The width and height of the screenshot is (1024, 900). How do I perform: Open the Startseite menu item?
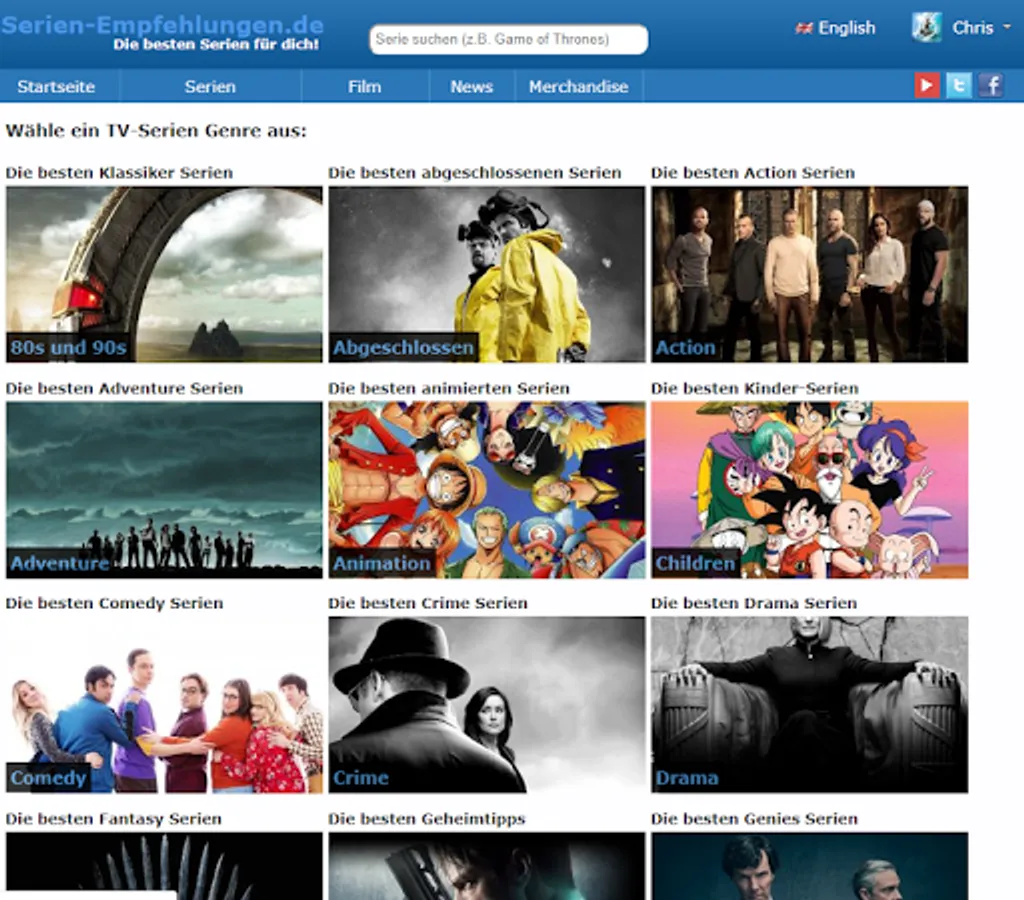[x=56, y=87]
